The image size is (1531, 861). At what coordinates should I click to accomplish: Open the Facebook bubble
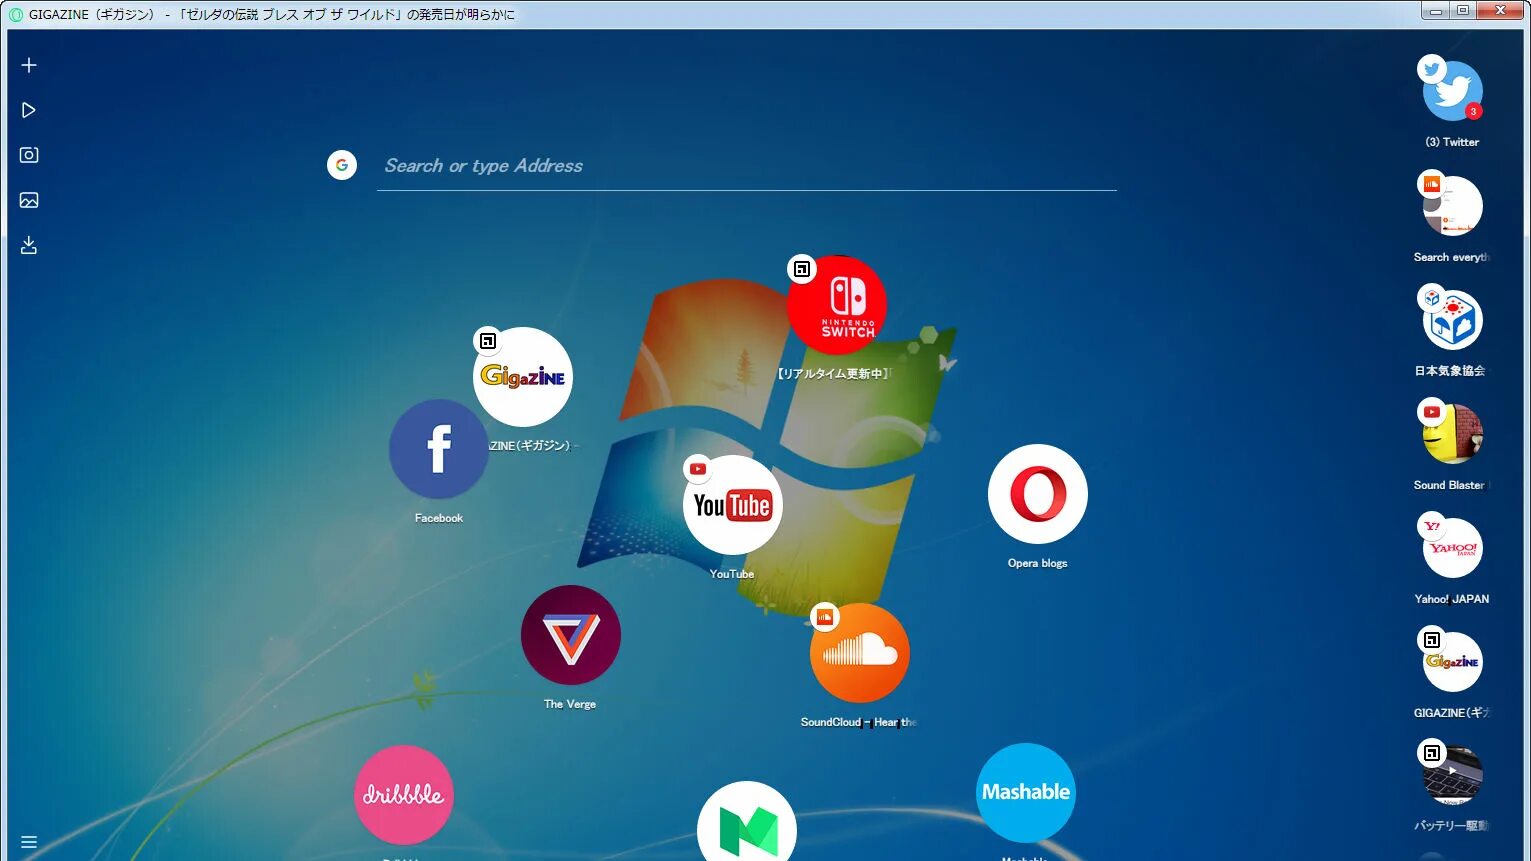pos(439,449)
